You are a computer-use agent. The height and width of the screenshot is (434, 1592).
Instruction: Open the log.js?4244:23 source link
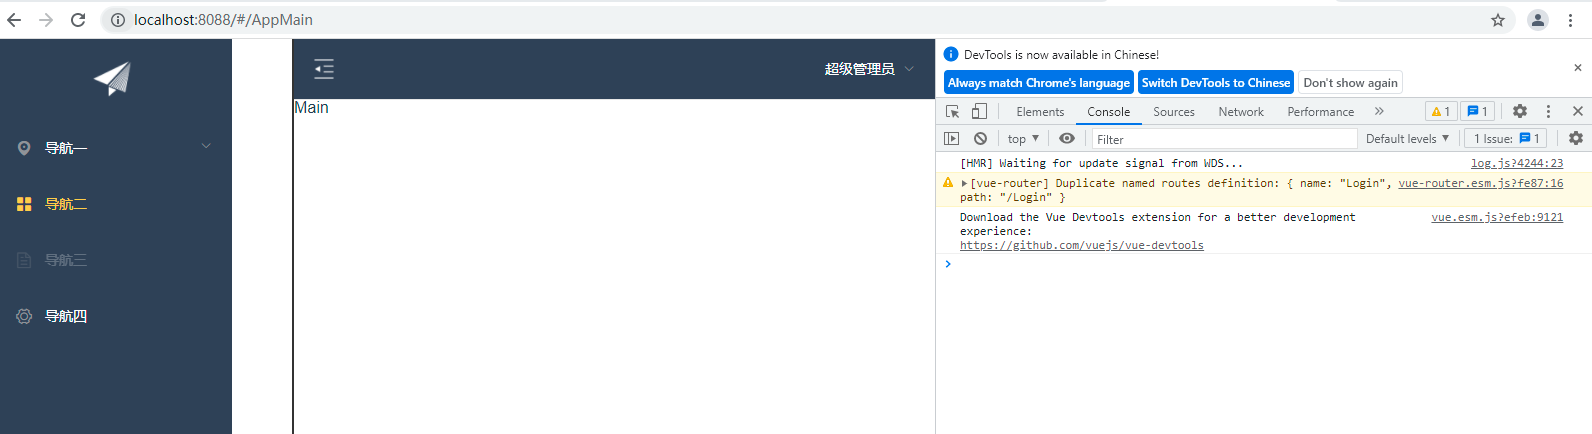(x=1517, y=163)
